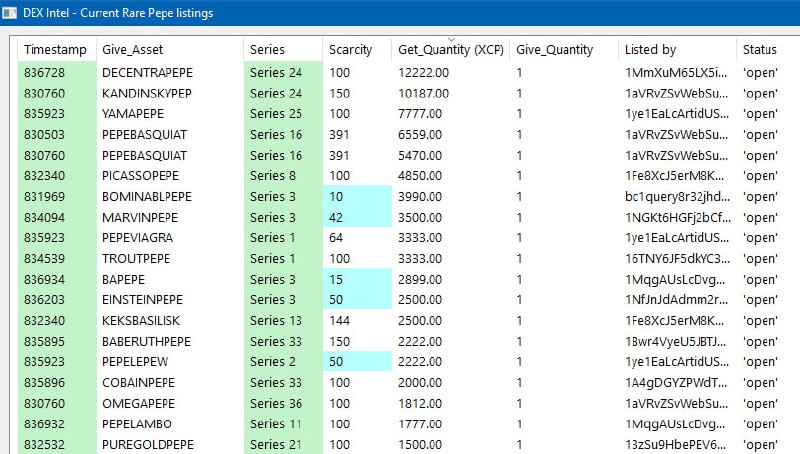
Task: Click lister address 16TNY6JF5dkYC3...
Action: 677,259
